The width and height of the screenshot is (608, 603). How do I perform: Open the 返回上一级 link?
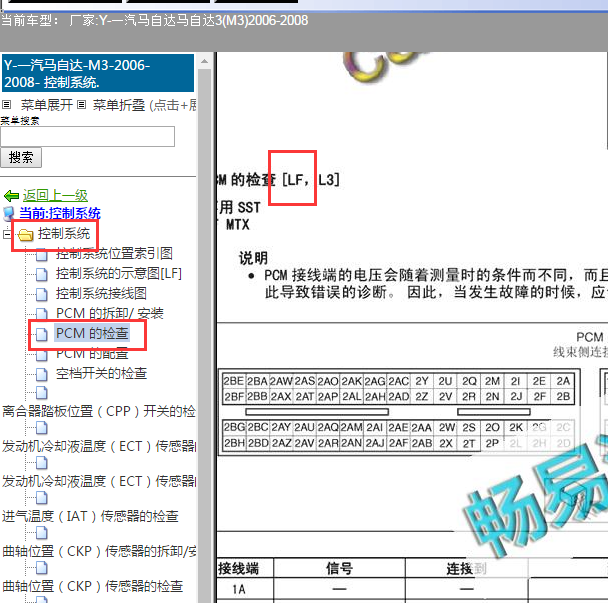click(55, 195)
